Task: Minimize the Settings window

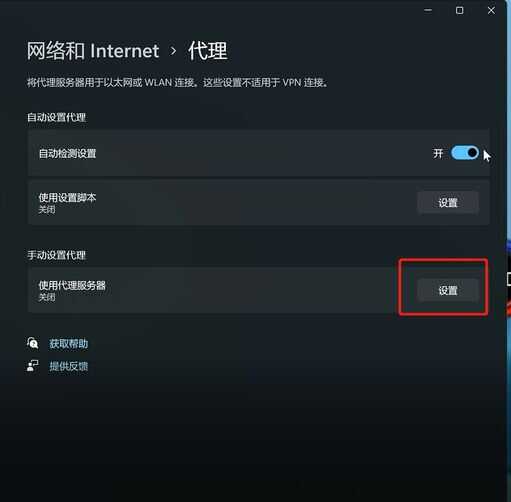Action: click(428, 10)
